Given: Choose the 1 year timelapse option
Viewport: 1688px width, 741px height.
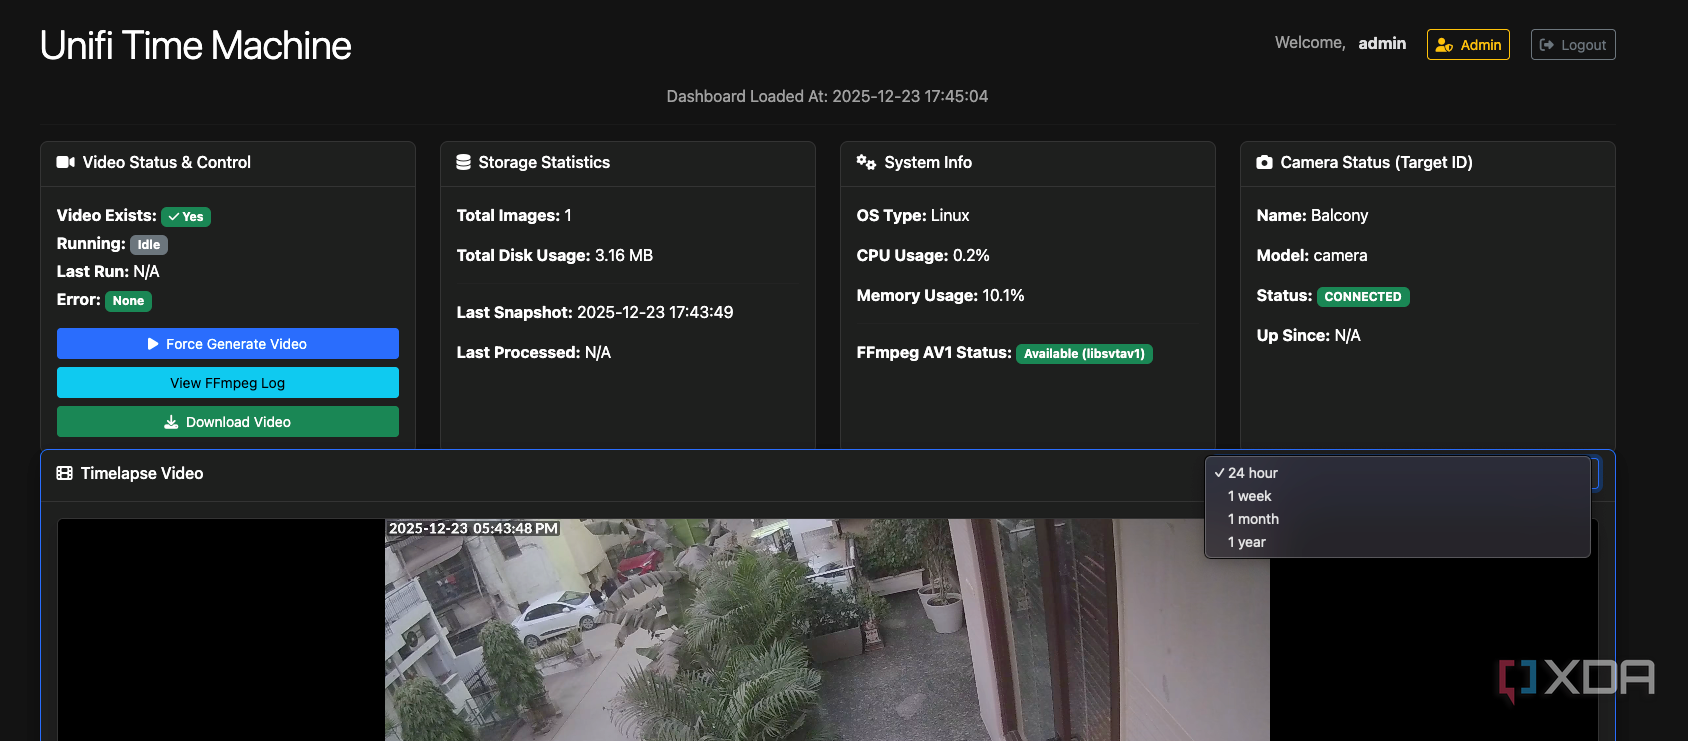Looking at the screenshot, I should pyautogui.click(x=1398, y=542).
